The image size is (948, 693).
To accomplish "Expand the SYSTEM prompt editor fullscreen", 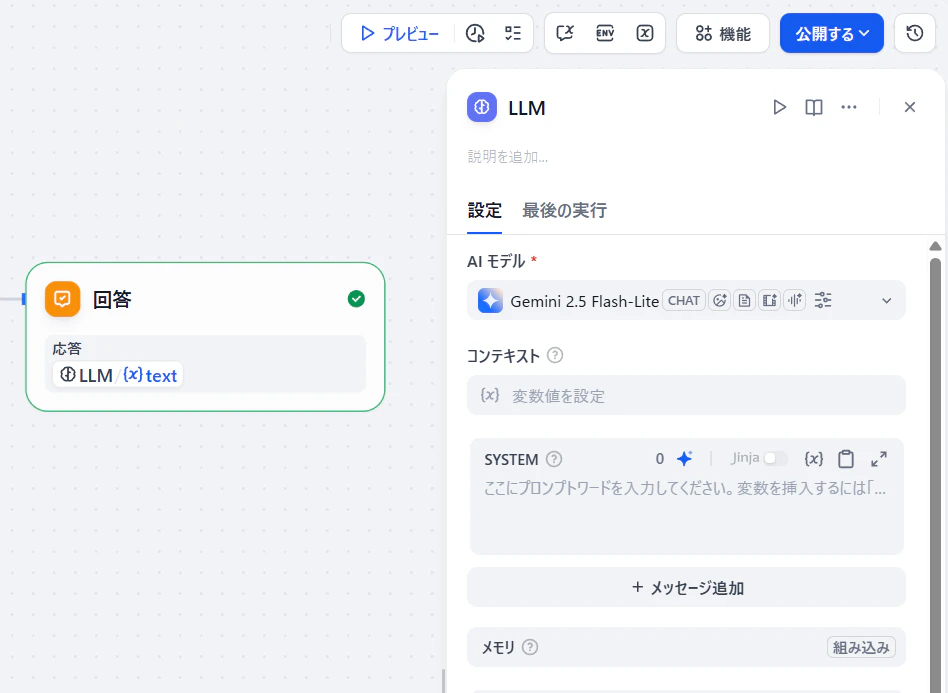I will (879, 459).
